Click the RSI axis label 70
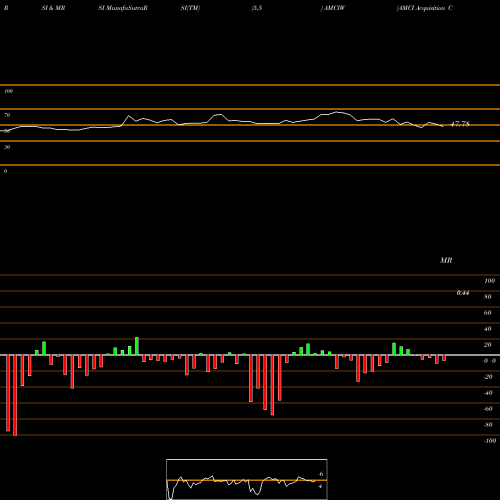500x500 pixels. pos(7,115)
